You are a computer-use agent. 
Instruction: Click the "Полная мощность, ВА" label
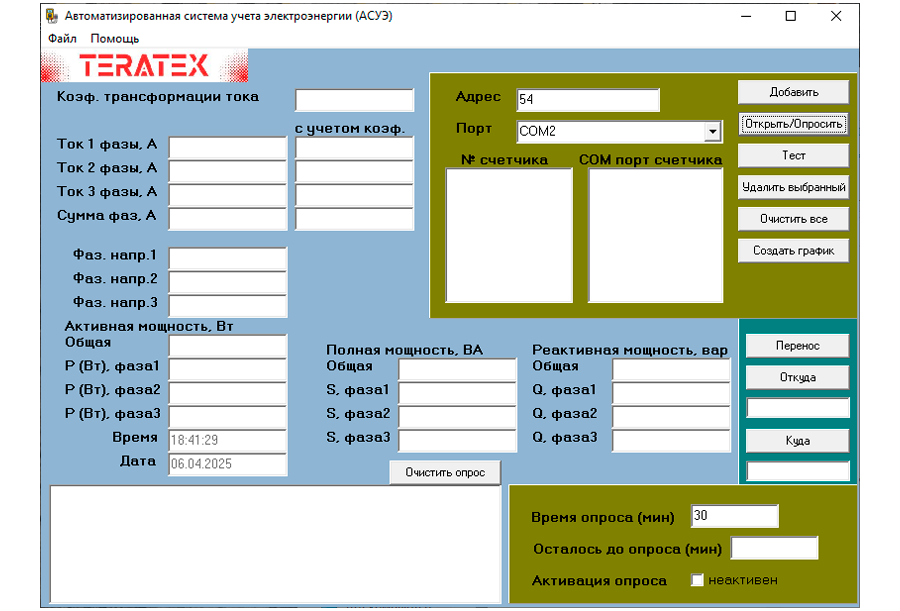click(404, 350)
